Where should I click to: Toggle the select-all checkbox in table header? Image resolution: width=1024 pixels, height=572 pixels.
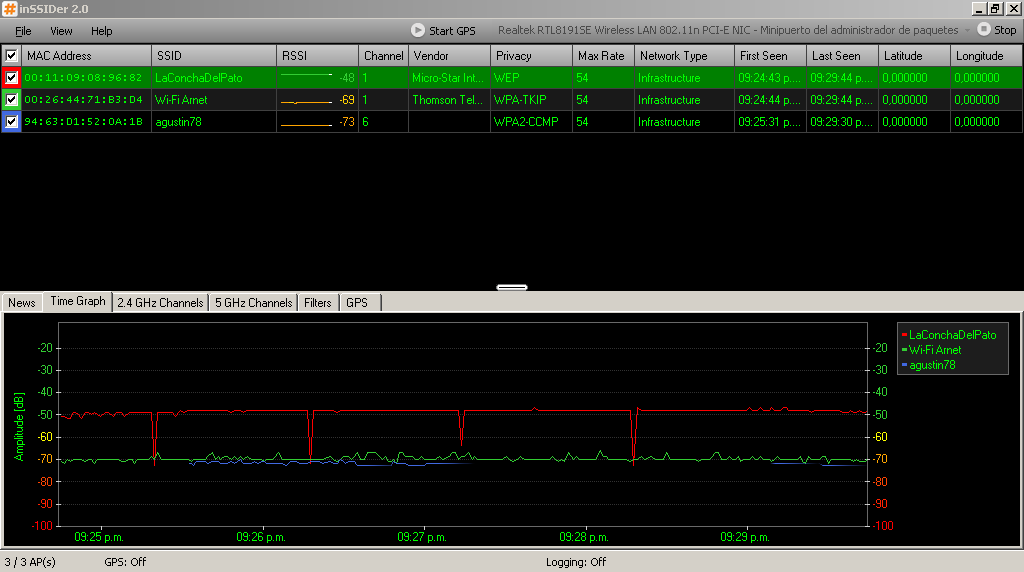click(11, 56)
